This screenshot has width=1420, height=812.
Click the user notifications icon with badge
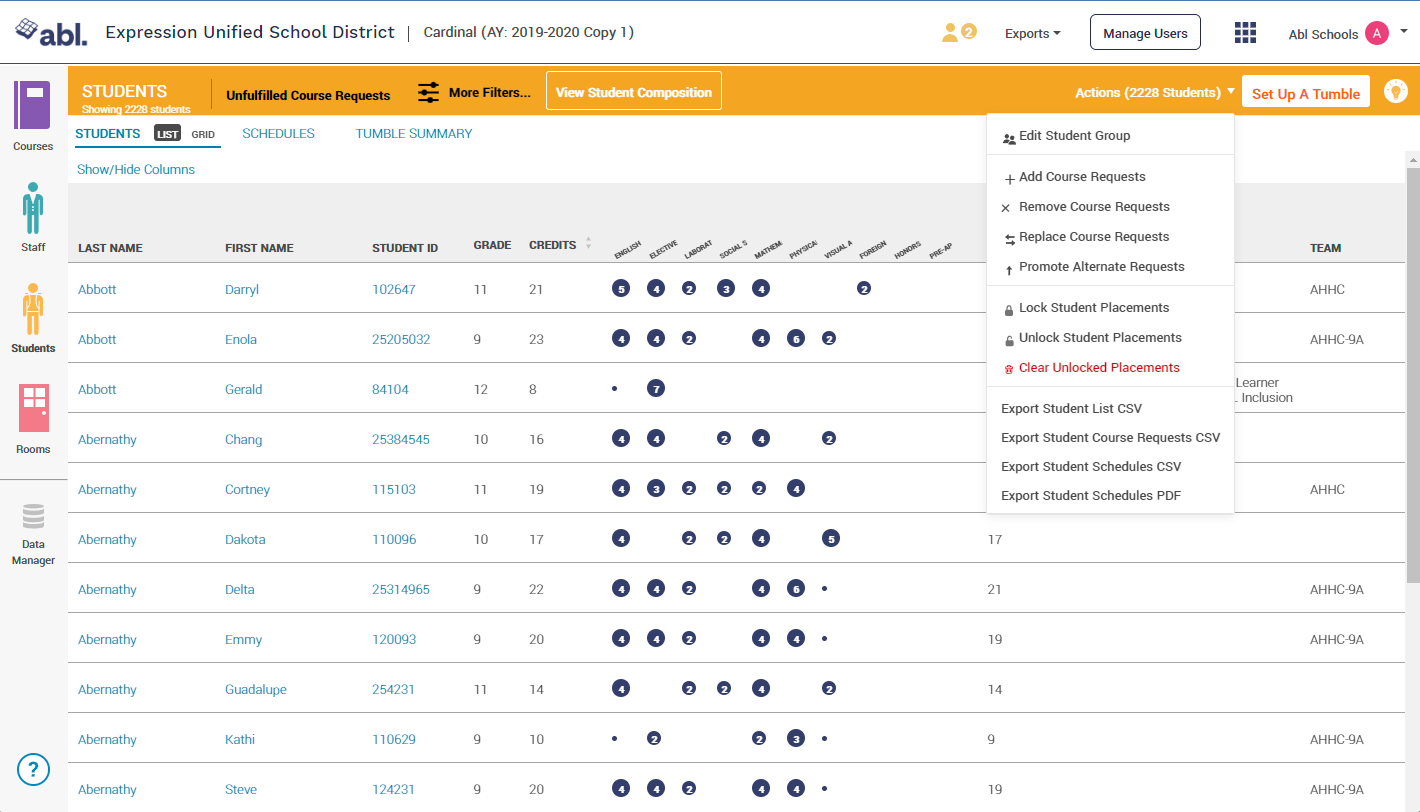pyautogui.click(x=958, y=33)
